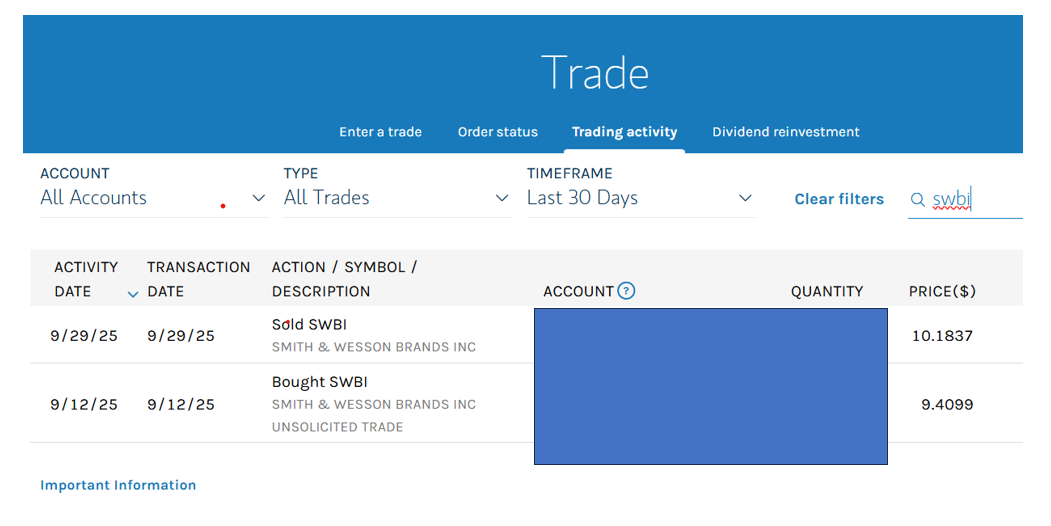Select the Bought SWBI entry
Image resolution: width=1051 pixels, height=526 pixels.
[320, 382]
